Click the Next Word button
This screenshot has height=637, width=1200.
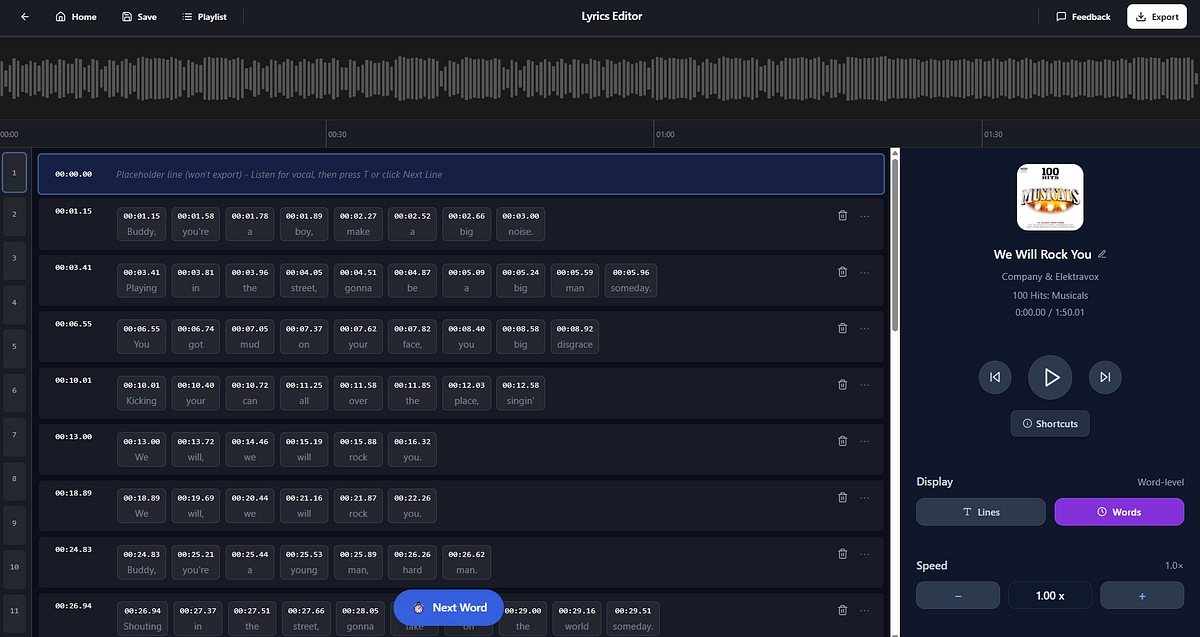click(x=448, y=607)
